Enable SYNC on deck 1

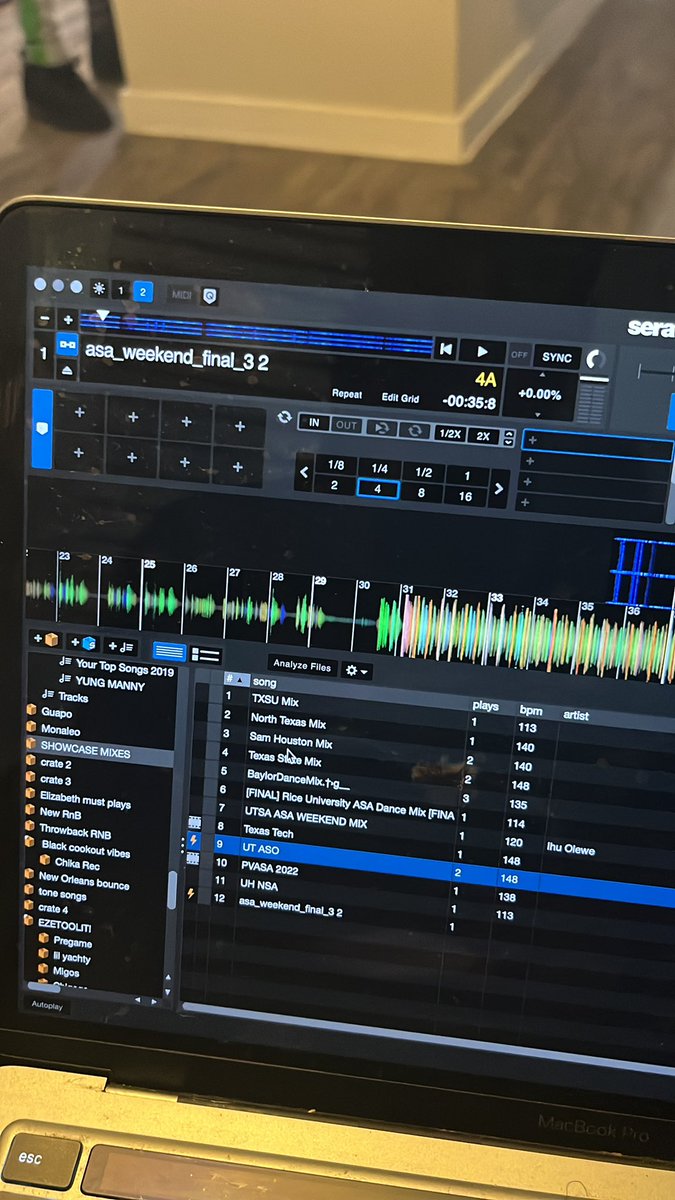click(557, 357)
